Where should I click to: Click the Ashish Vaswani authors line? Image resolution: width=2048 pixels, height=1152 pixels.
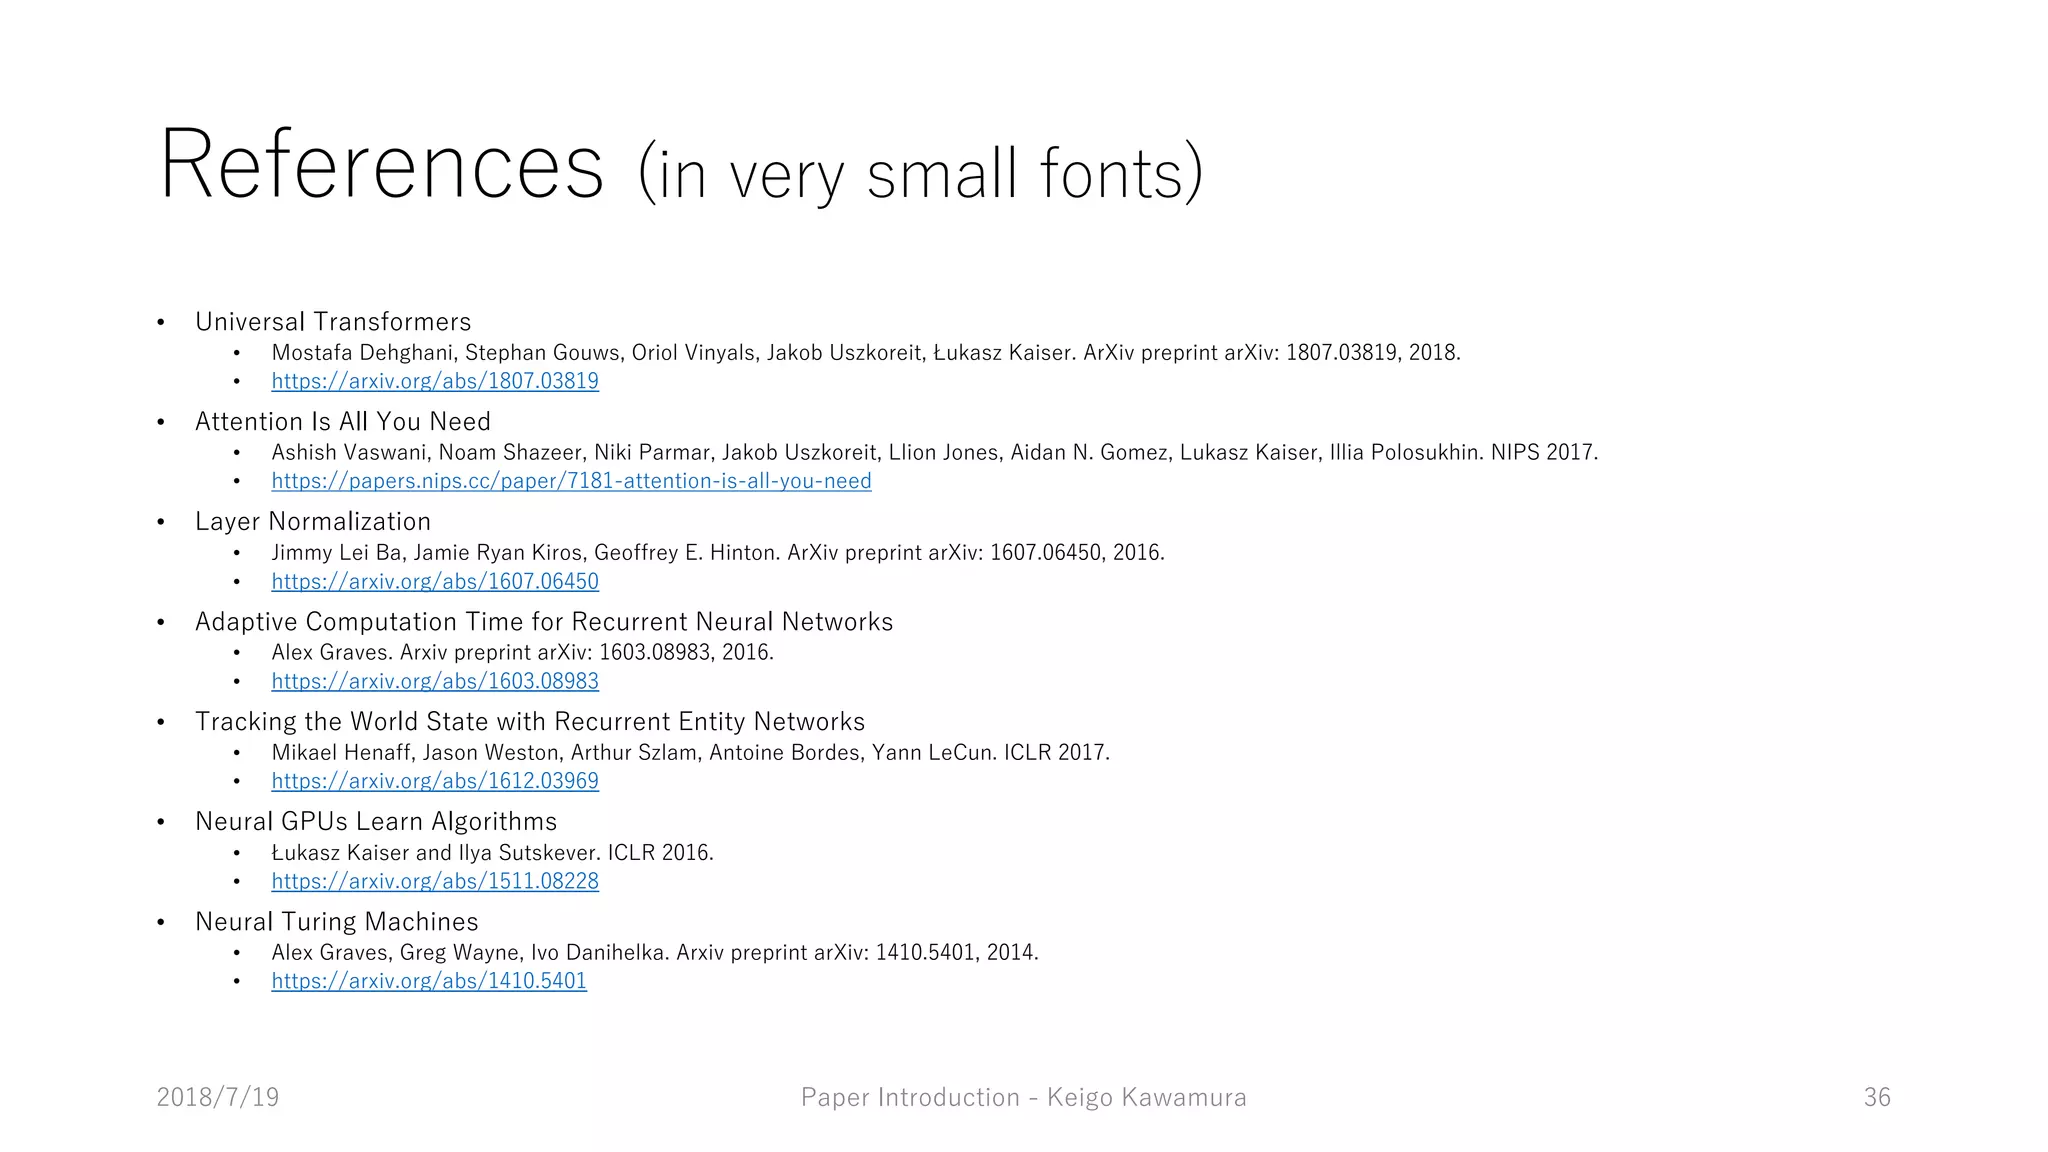[x=935, y=453]
